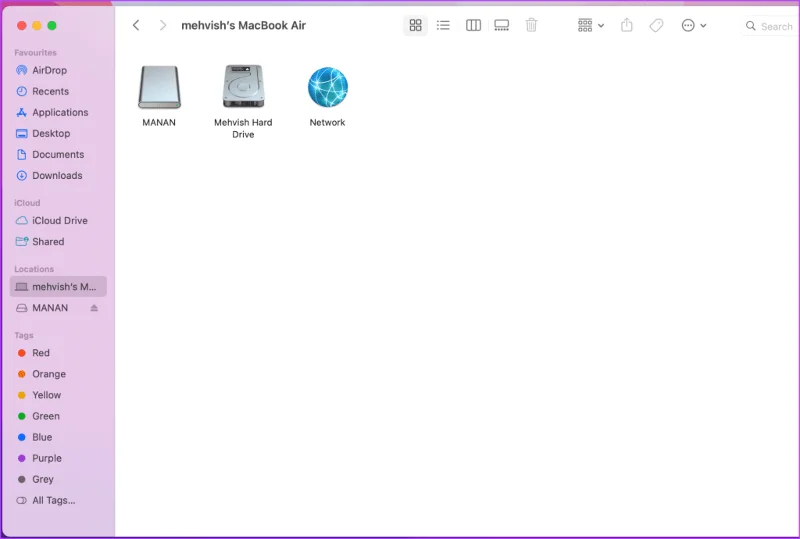Select the Mehvish Hard Drive icon

click(x=243, y=86)
